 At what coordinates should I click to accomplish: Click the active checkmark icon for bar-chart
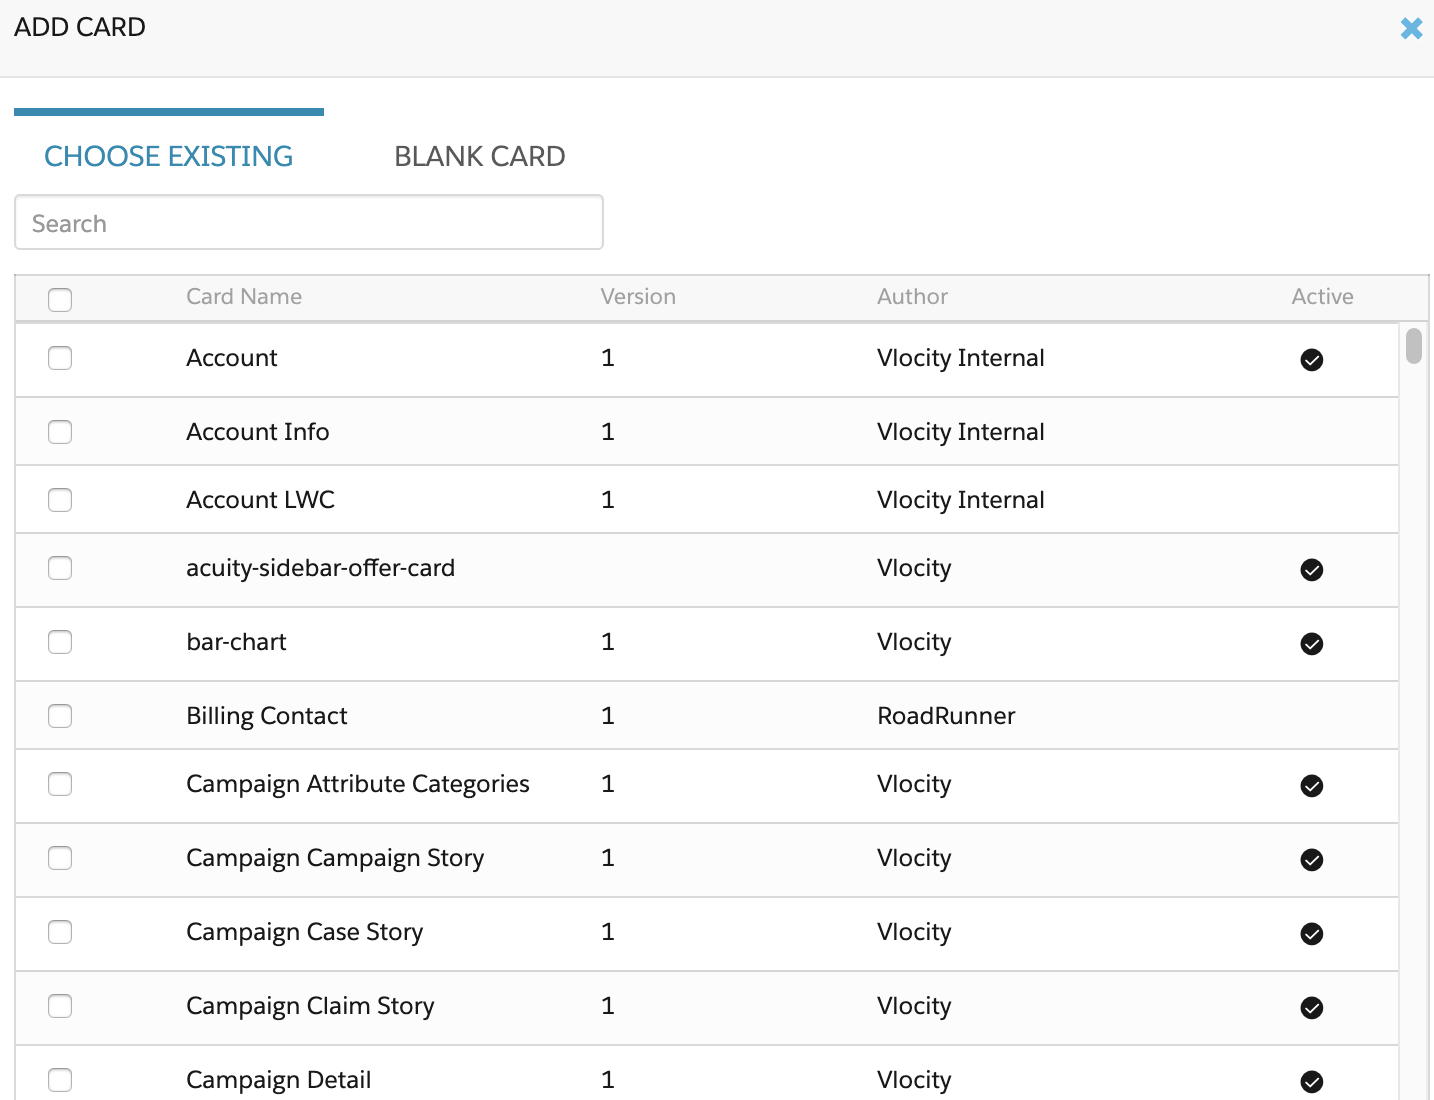coord(1312,644)
